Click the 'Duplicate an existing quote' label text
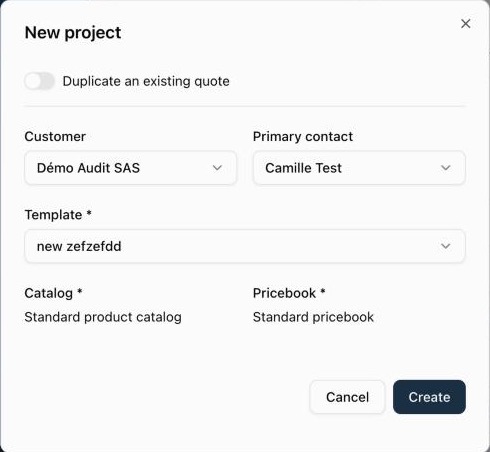The height and width of the screenshot is (452, 490). click(x=146, y=81)
